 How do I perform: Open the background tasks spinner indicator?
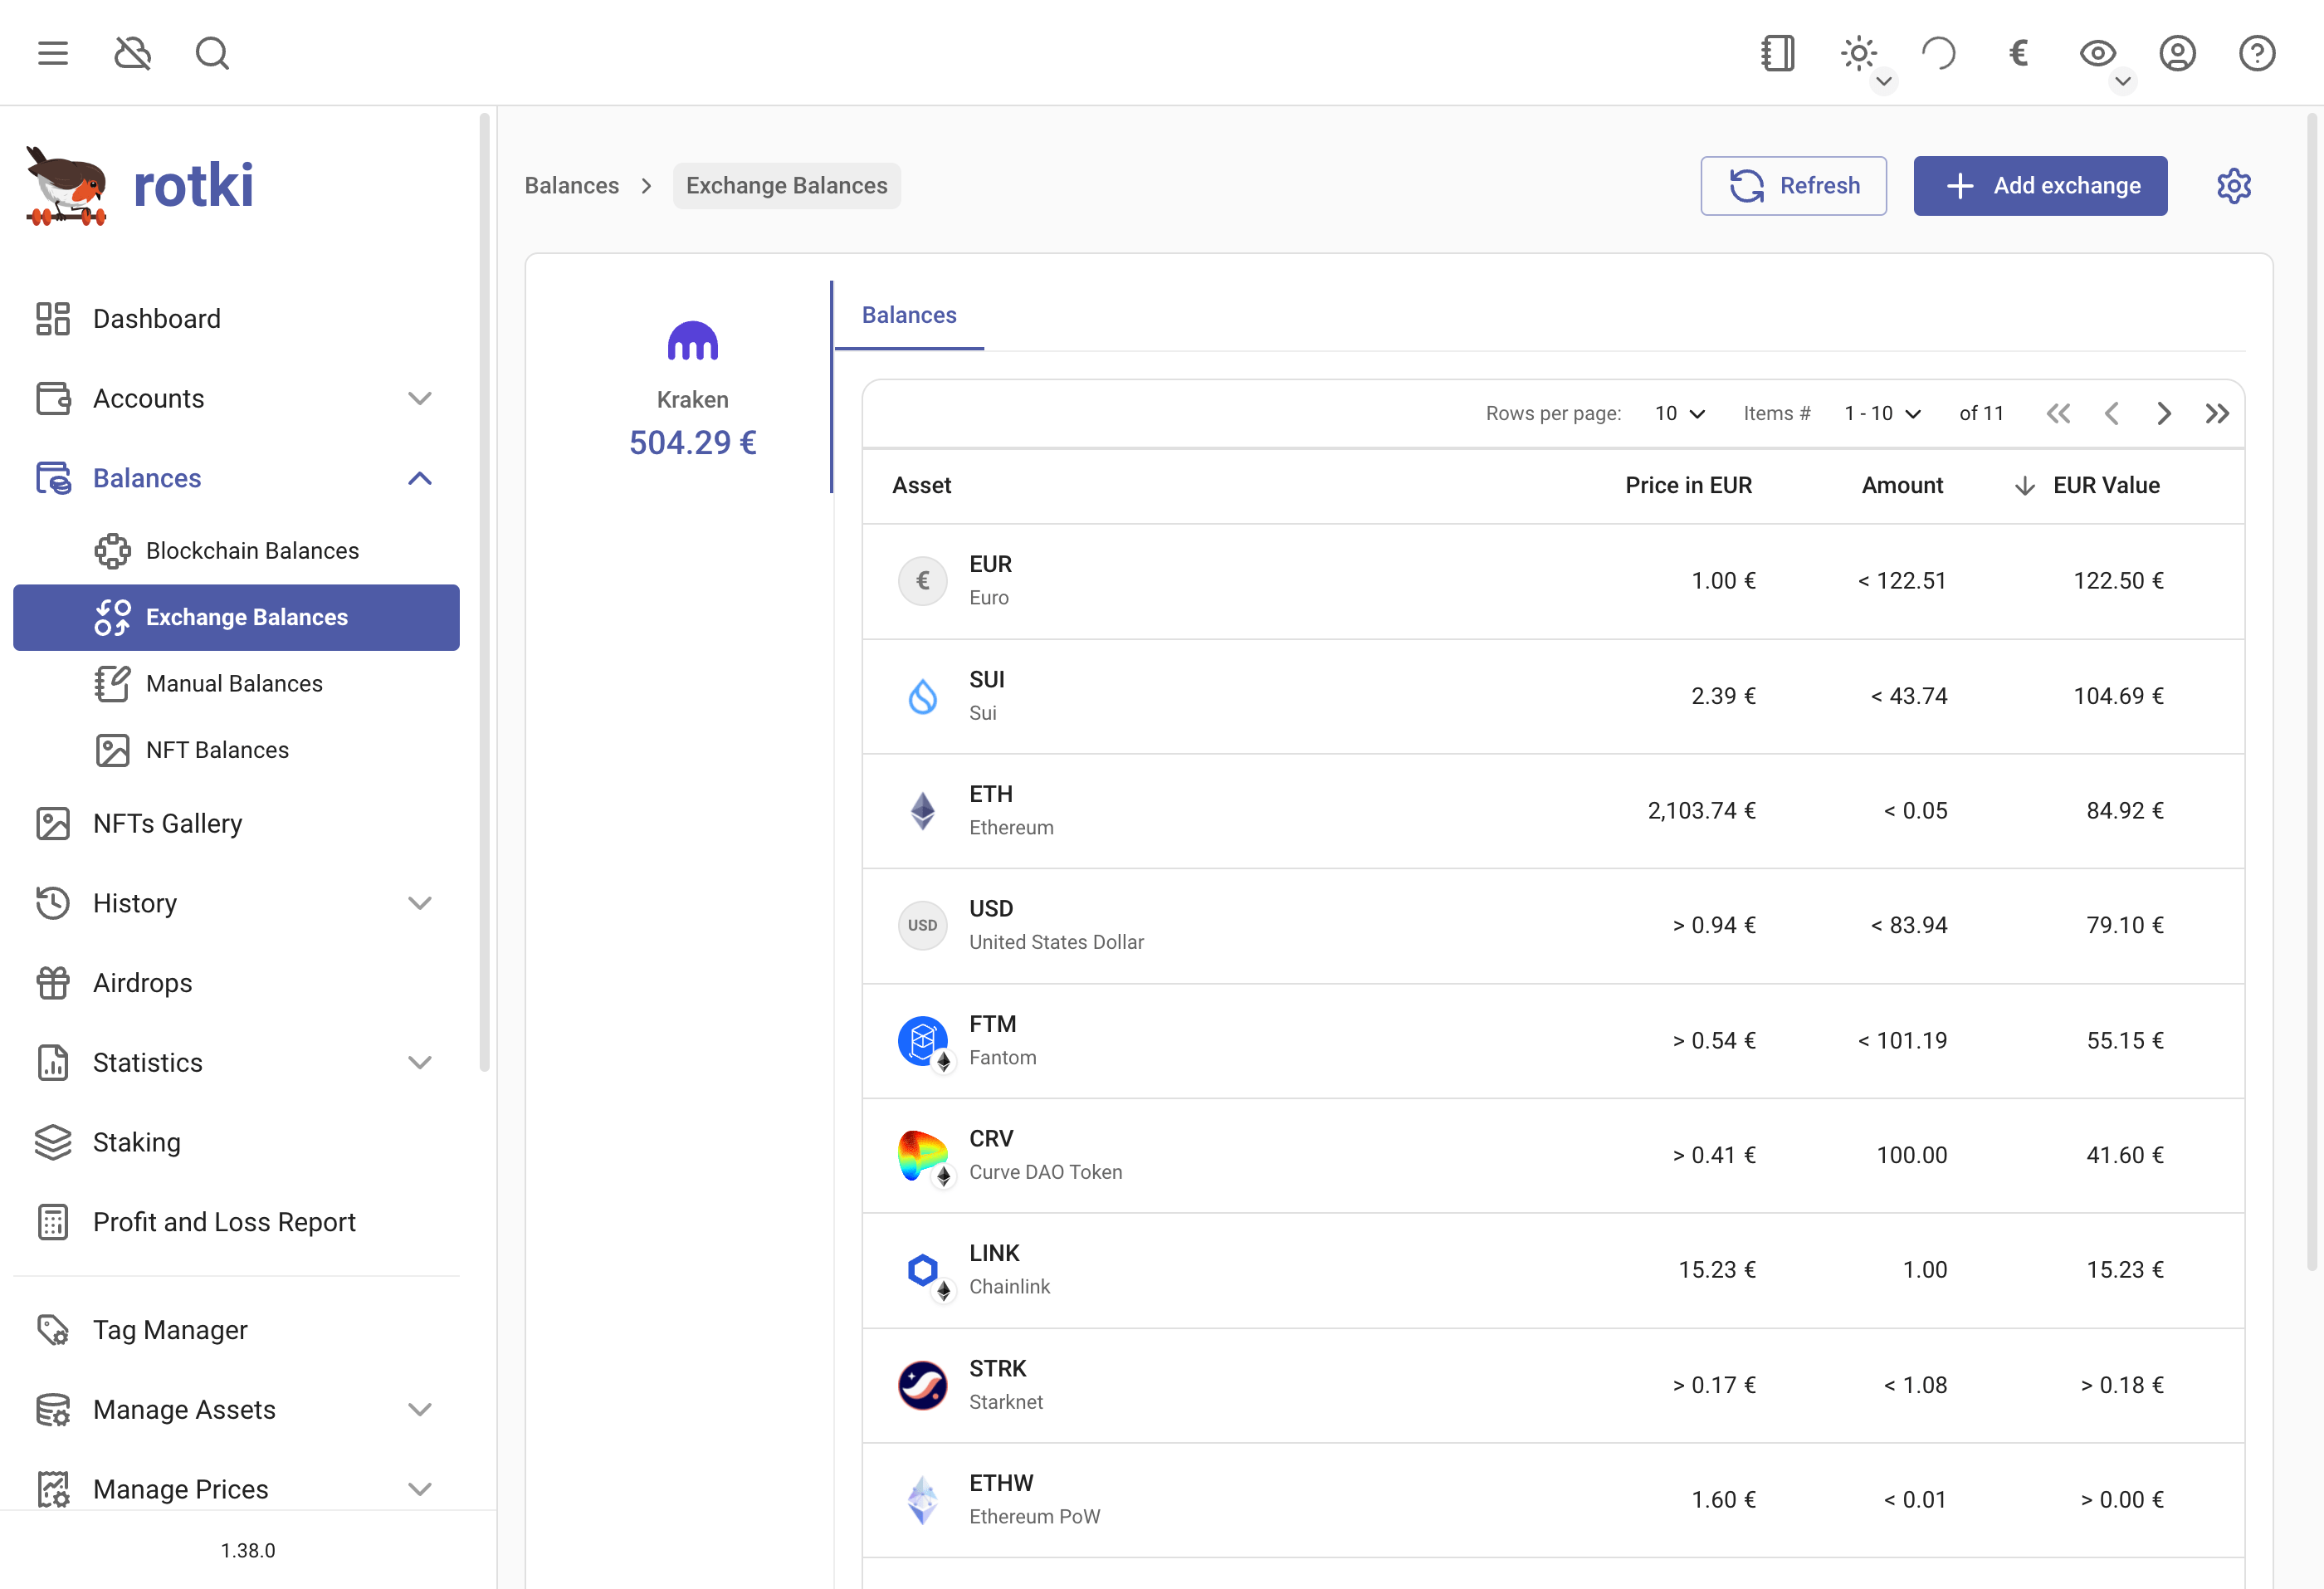(1938, 53)
